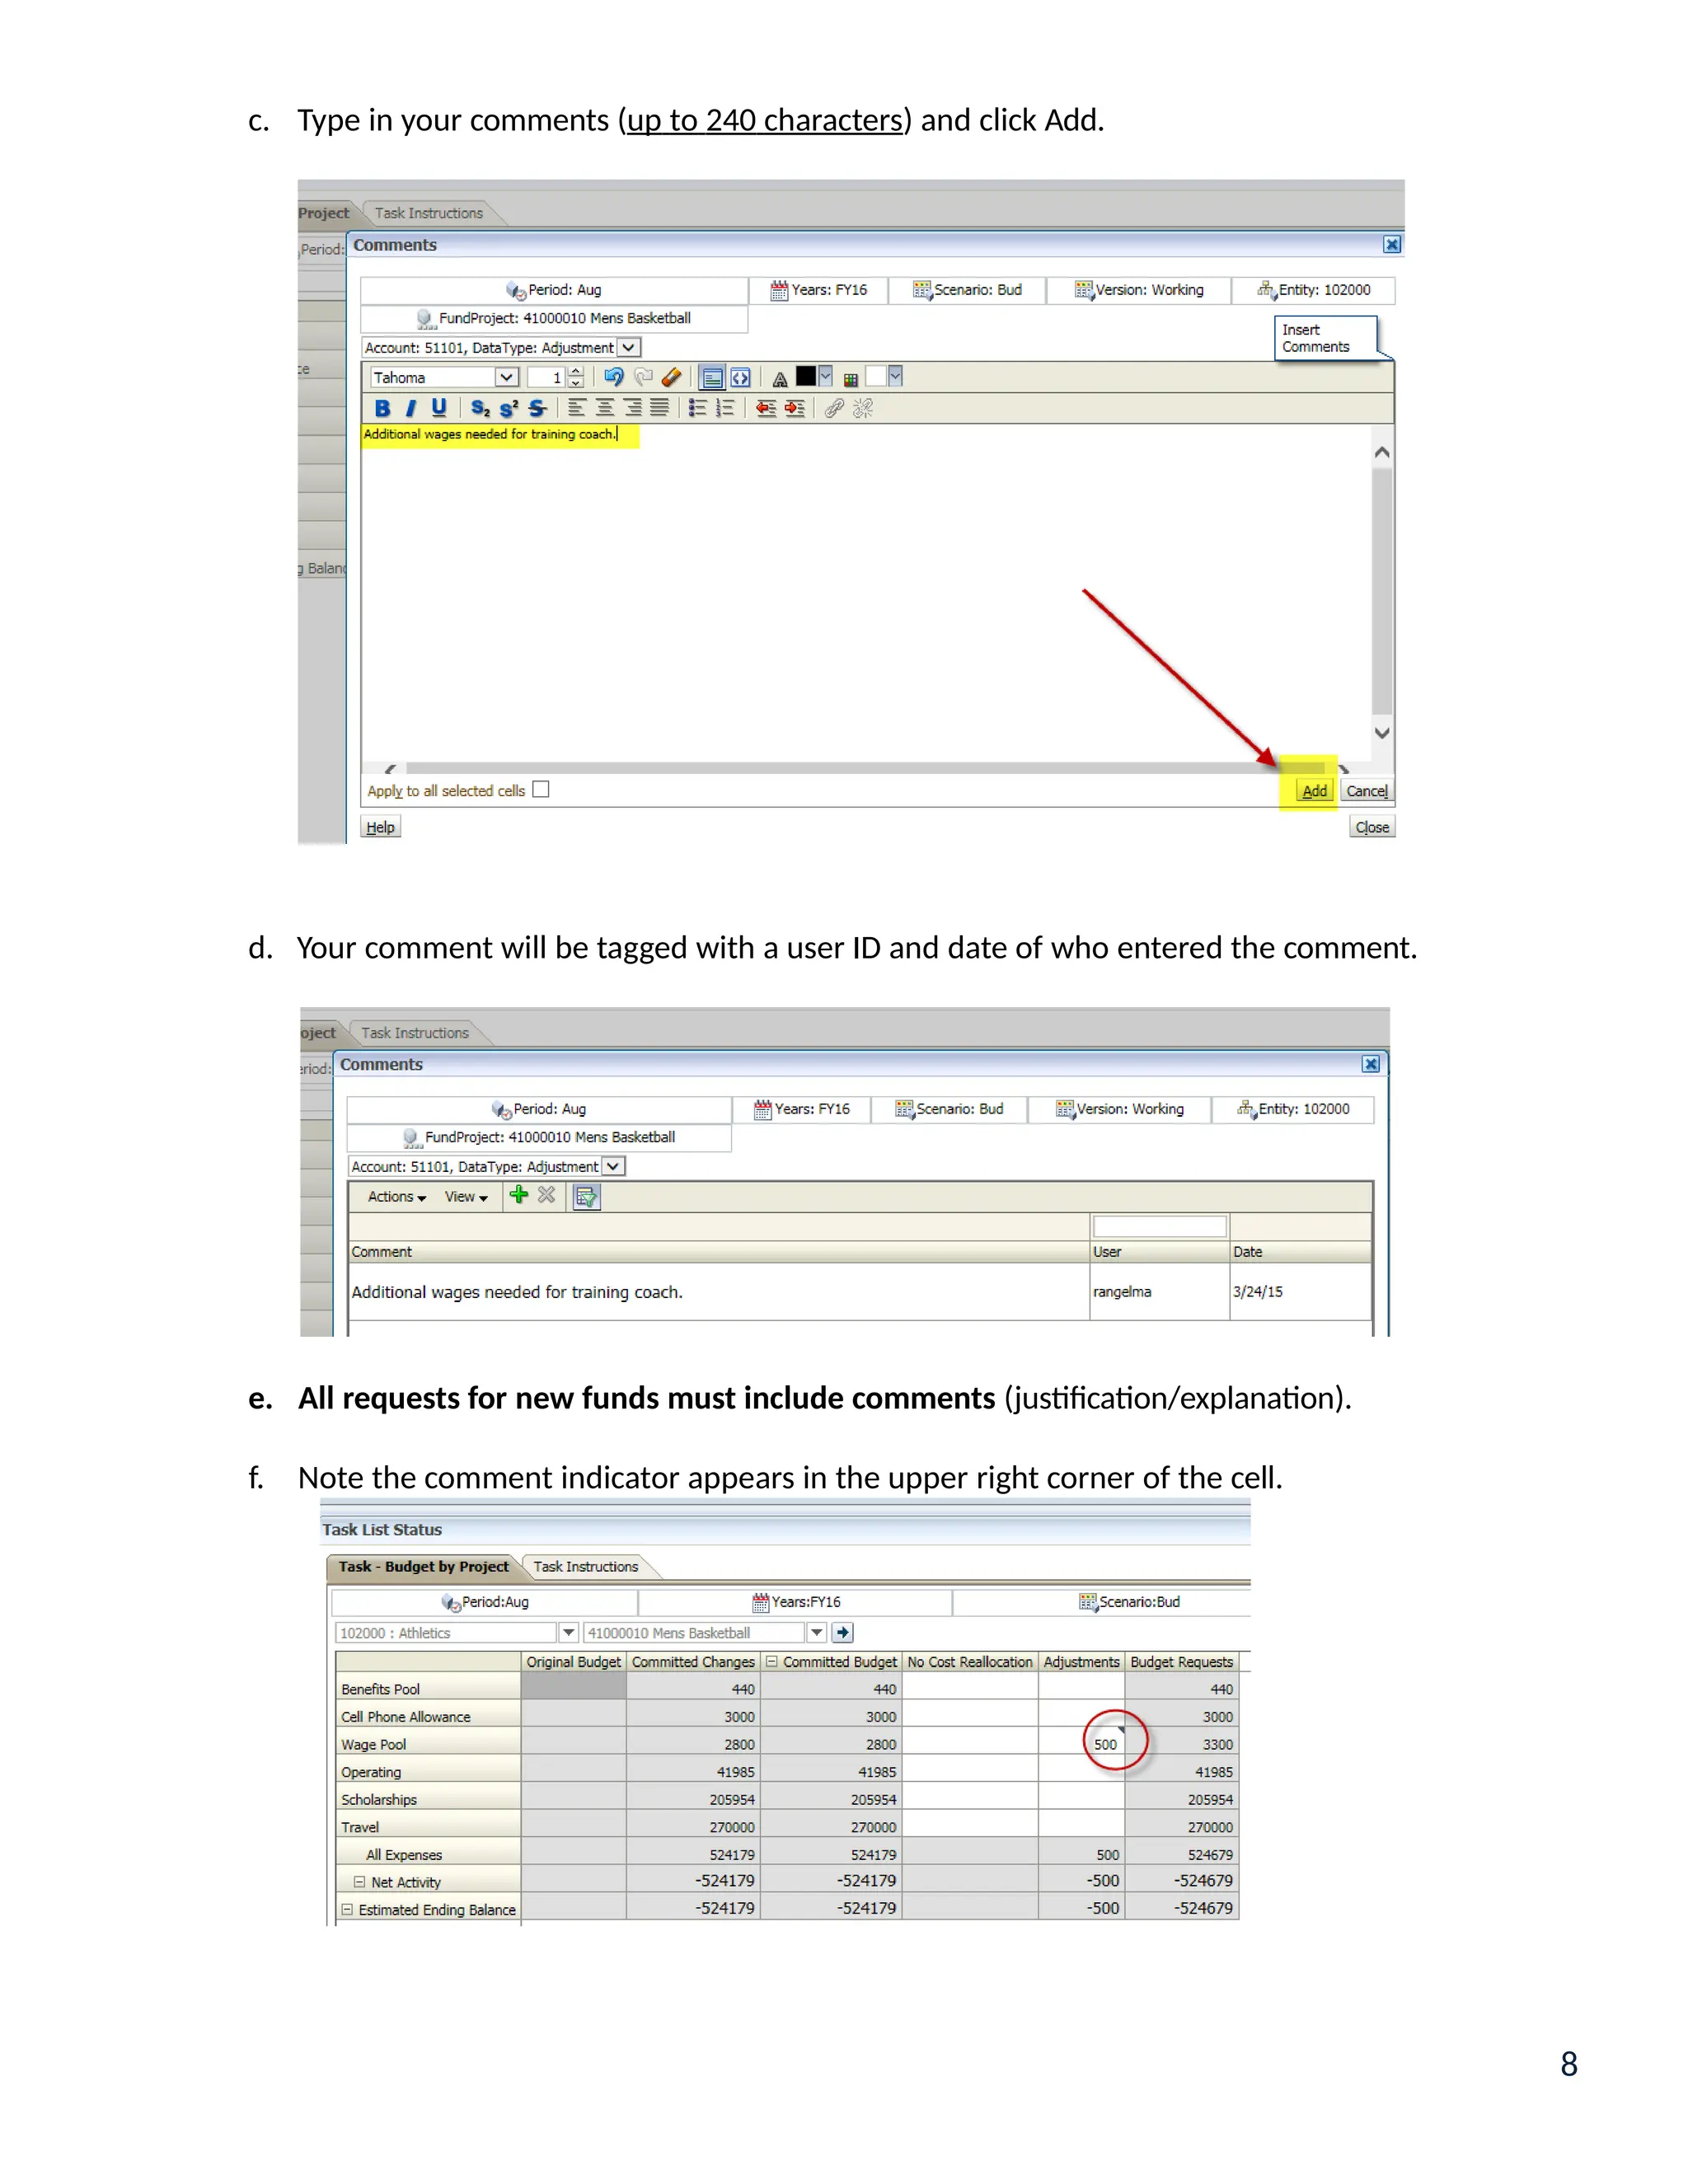Click the italic formatting icon

coord(410,408)
